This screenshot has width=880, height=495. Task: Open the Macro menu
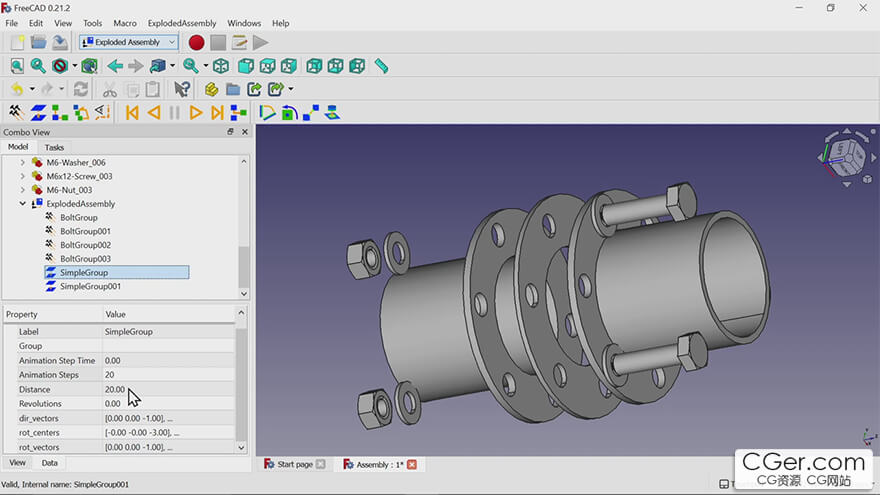(125, 23)
